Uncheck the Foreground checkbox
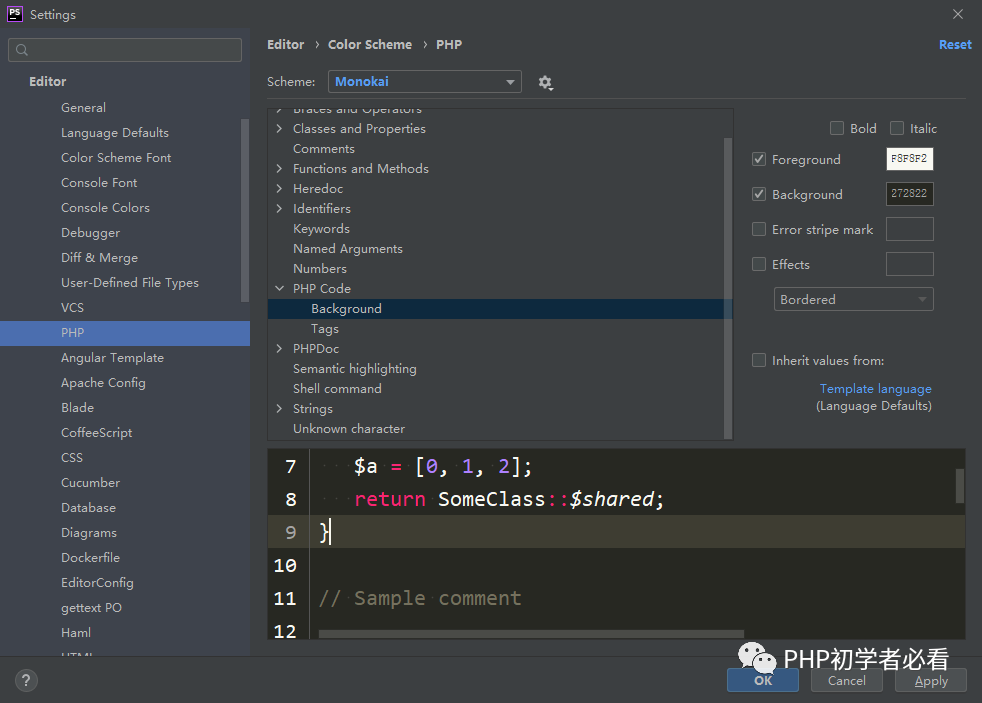 (x=759, y=159)
